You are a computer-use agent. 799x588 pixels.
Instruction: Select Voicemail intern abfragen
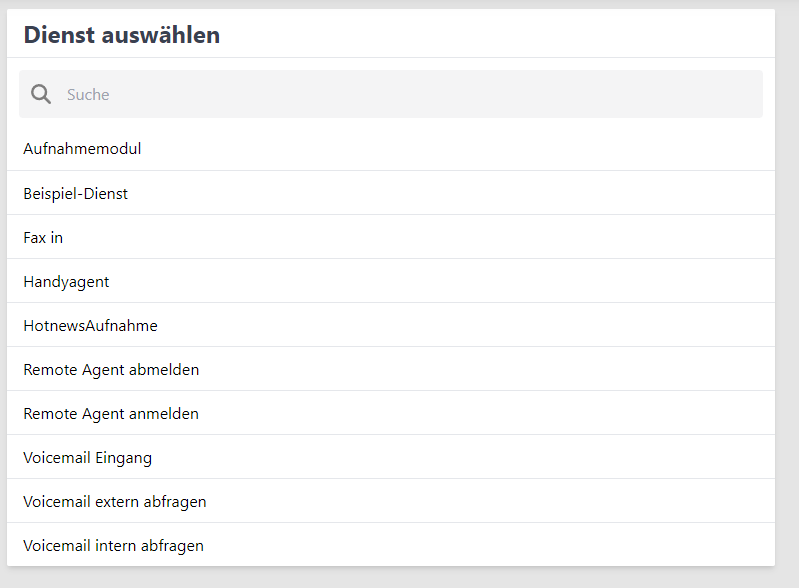click(x=113, y=545)
